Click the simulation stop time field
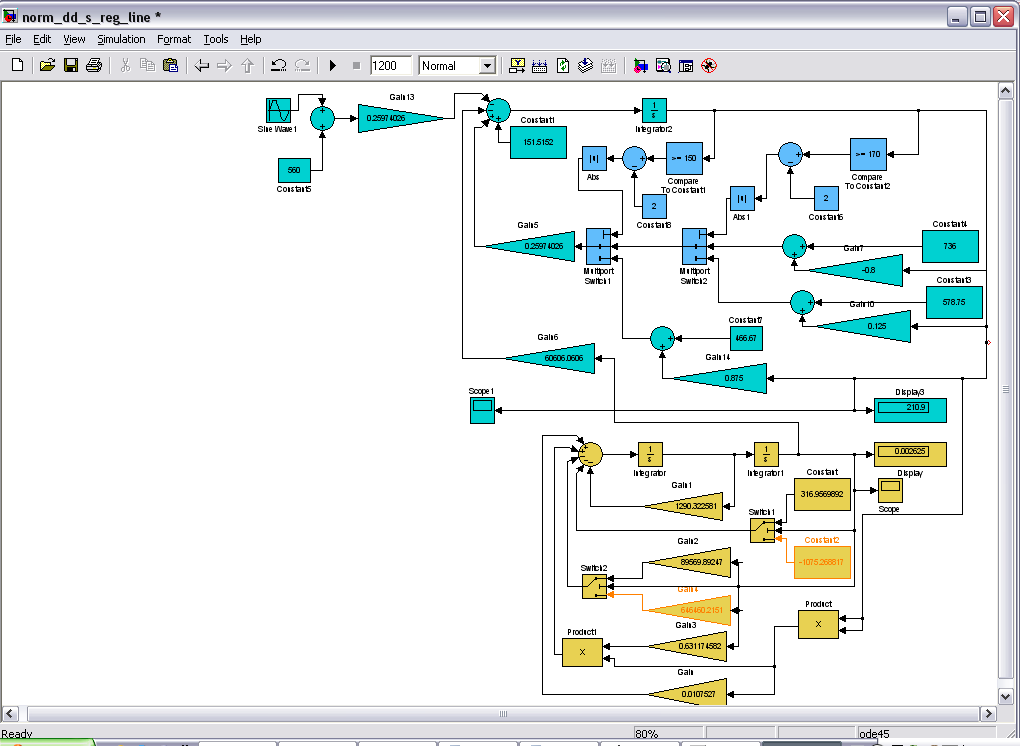The image size is (1020, 746). coord(391,66)
